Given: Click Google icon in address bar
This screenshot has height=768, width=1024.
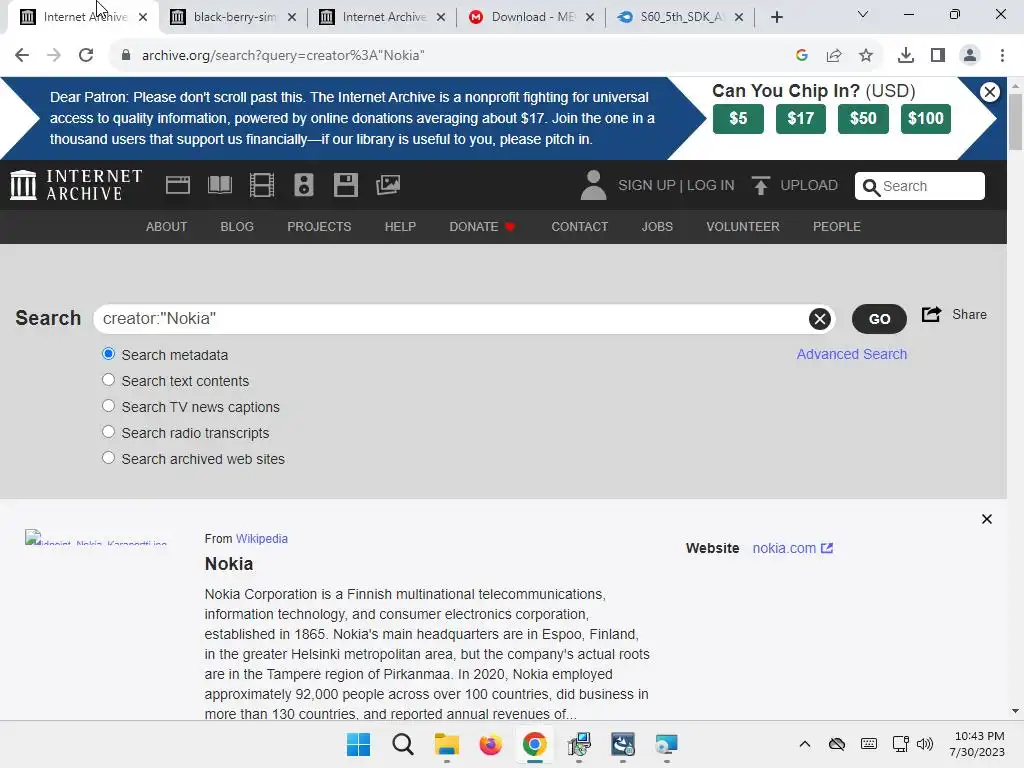Looking at the screenshot, I should point(802,56).
